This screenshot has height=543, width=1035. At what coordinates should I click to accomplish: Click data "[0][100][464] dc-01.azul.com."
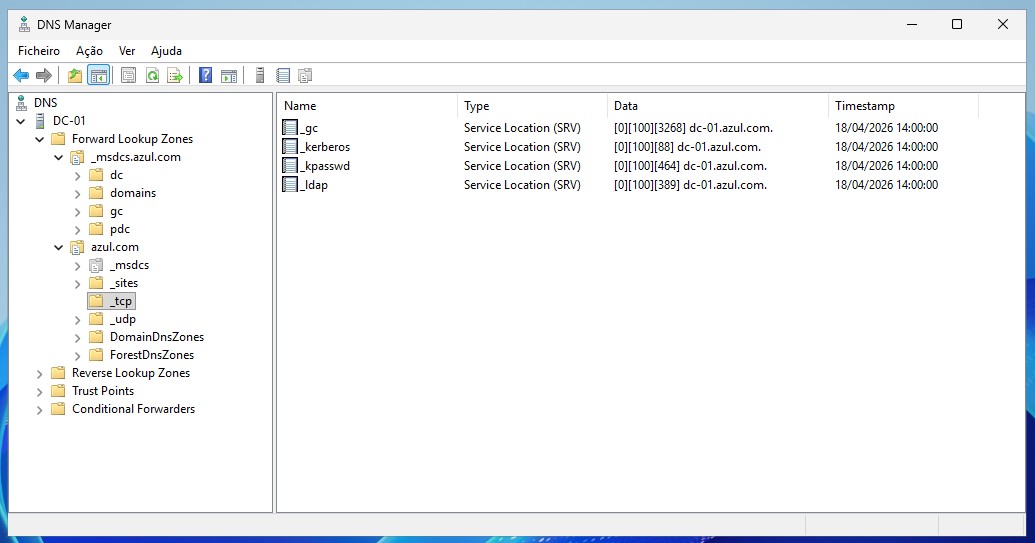(690, 166)
